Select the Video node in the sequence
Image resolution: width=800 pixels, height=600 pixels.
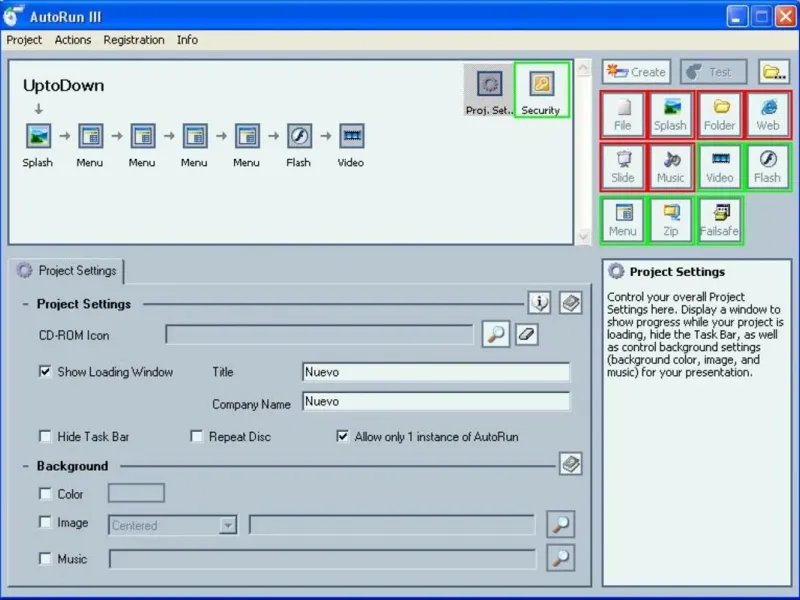tap(351, 146)
